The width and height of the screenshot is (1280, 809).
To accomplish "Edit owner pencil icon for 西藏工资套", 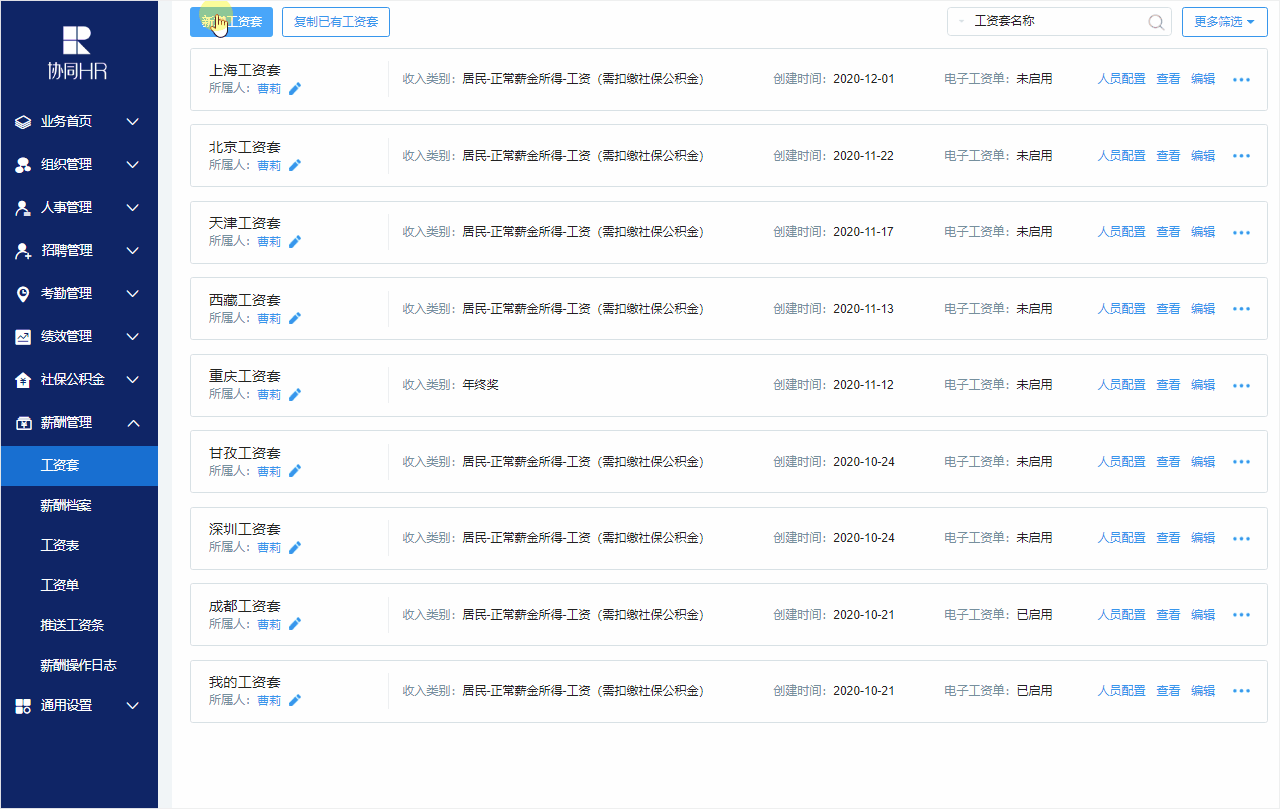I will [x=294, y=318].
